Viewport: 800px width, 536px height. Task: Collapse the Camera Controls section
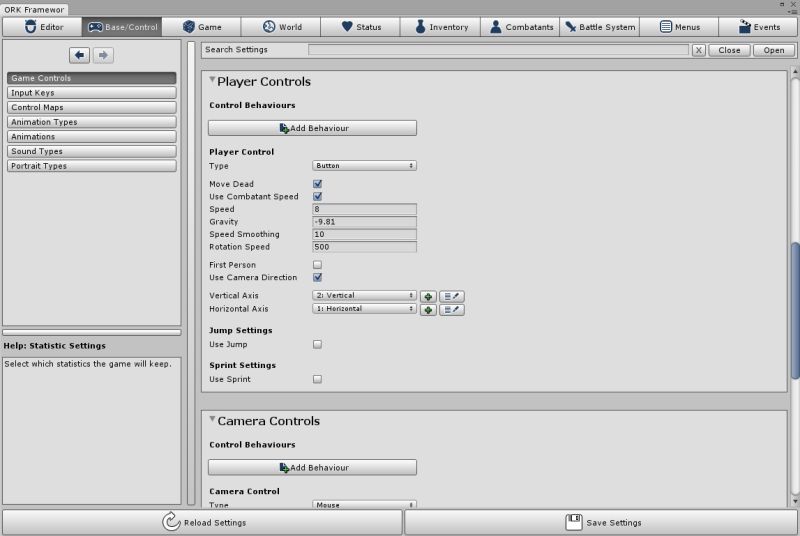[x=212, y=420]
